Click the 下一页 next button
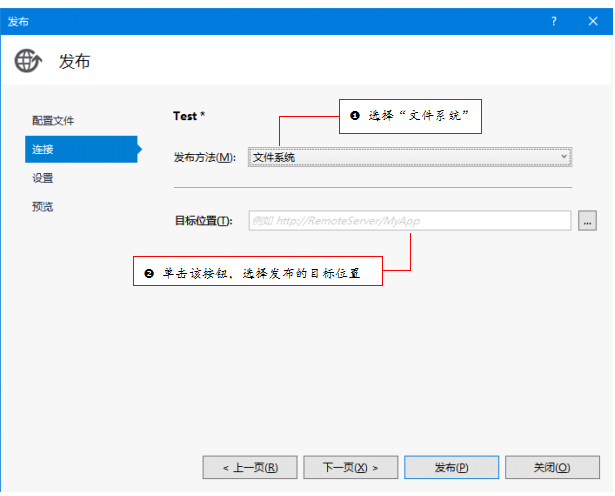Viewport: 615px width, 496px height. 350,467
